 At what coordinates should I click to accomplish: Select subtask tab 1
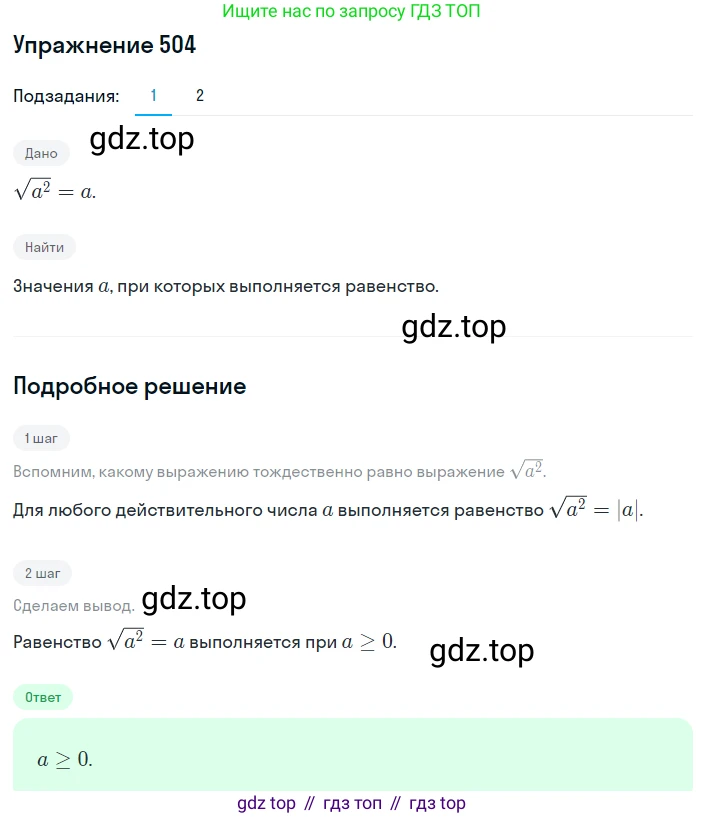click(x=153, y=95)
